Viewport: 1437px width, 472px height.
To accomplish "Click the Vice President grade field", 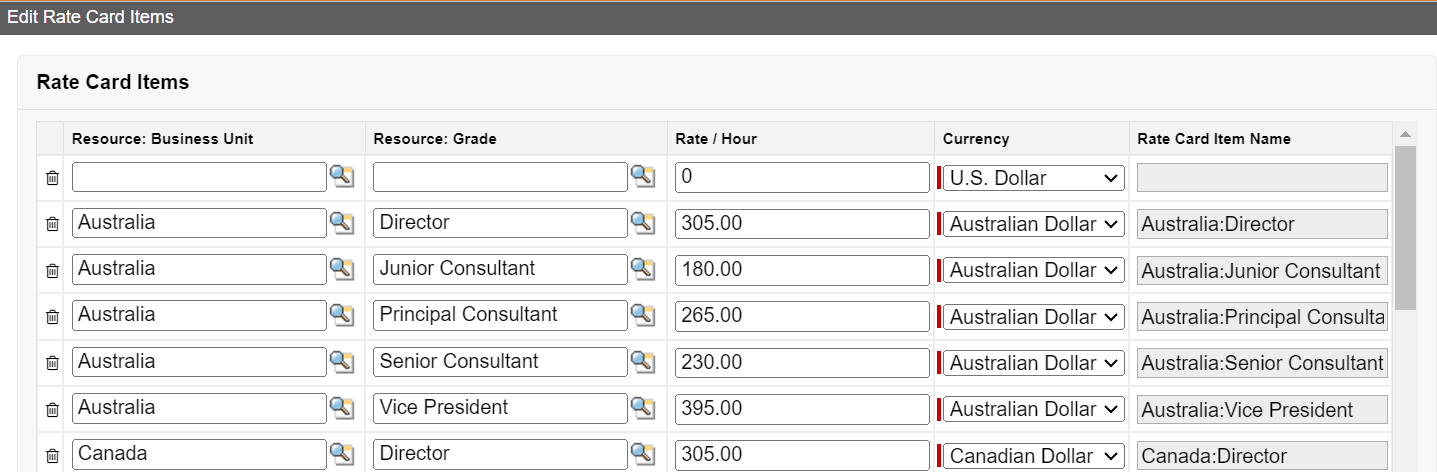I will click(500, 408).
